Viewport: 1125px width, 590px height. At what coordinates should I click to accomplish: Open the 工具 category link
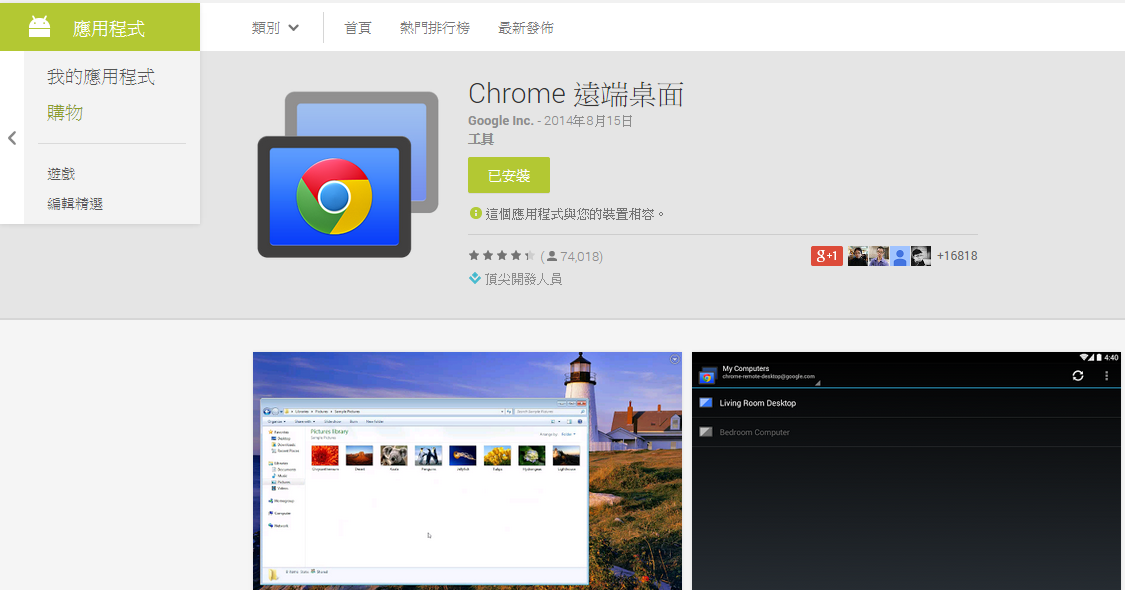[x=481, y=139]
